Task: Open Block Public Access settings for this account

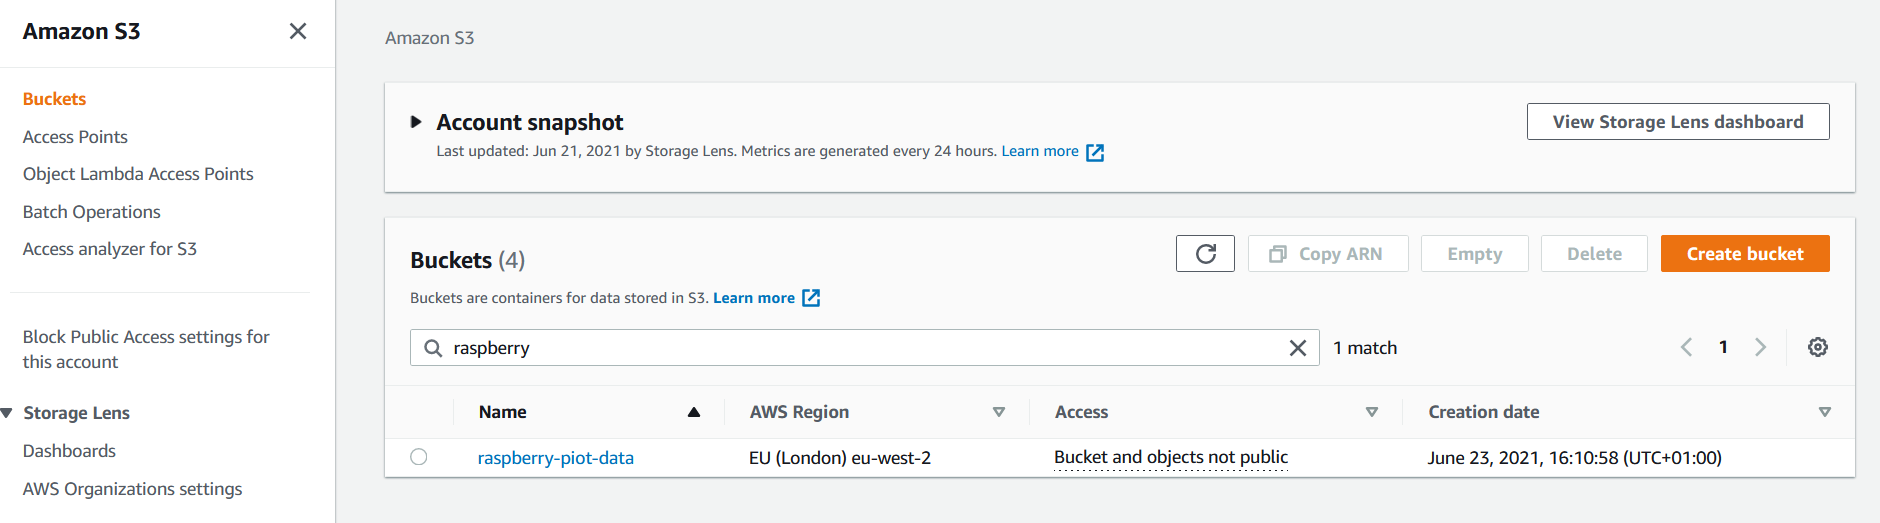Action: click(146, 349)
